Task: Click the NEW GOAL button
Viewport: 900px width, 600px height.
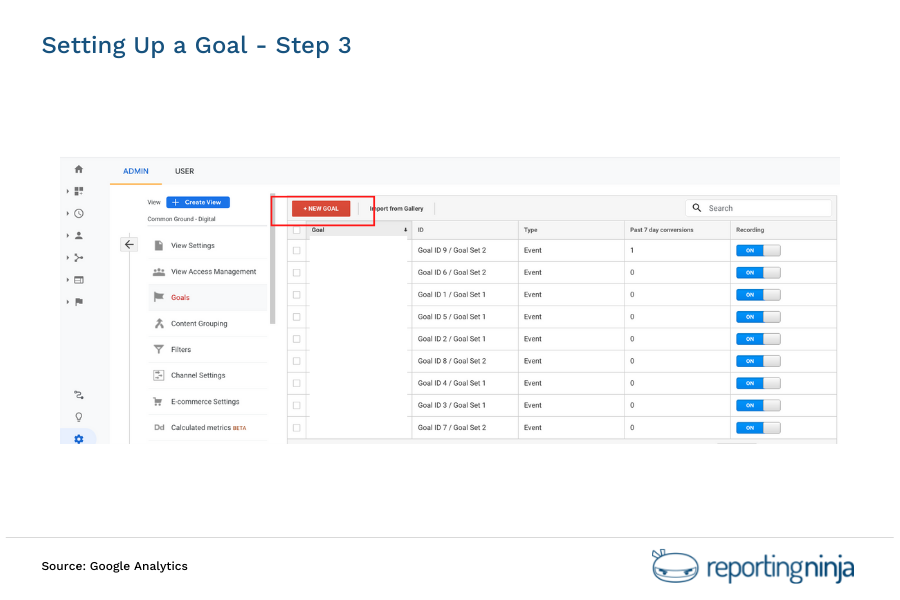Action: click(320, 208)
